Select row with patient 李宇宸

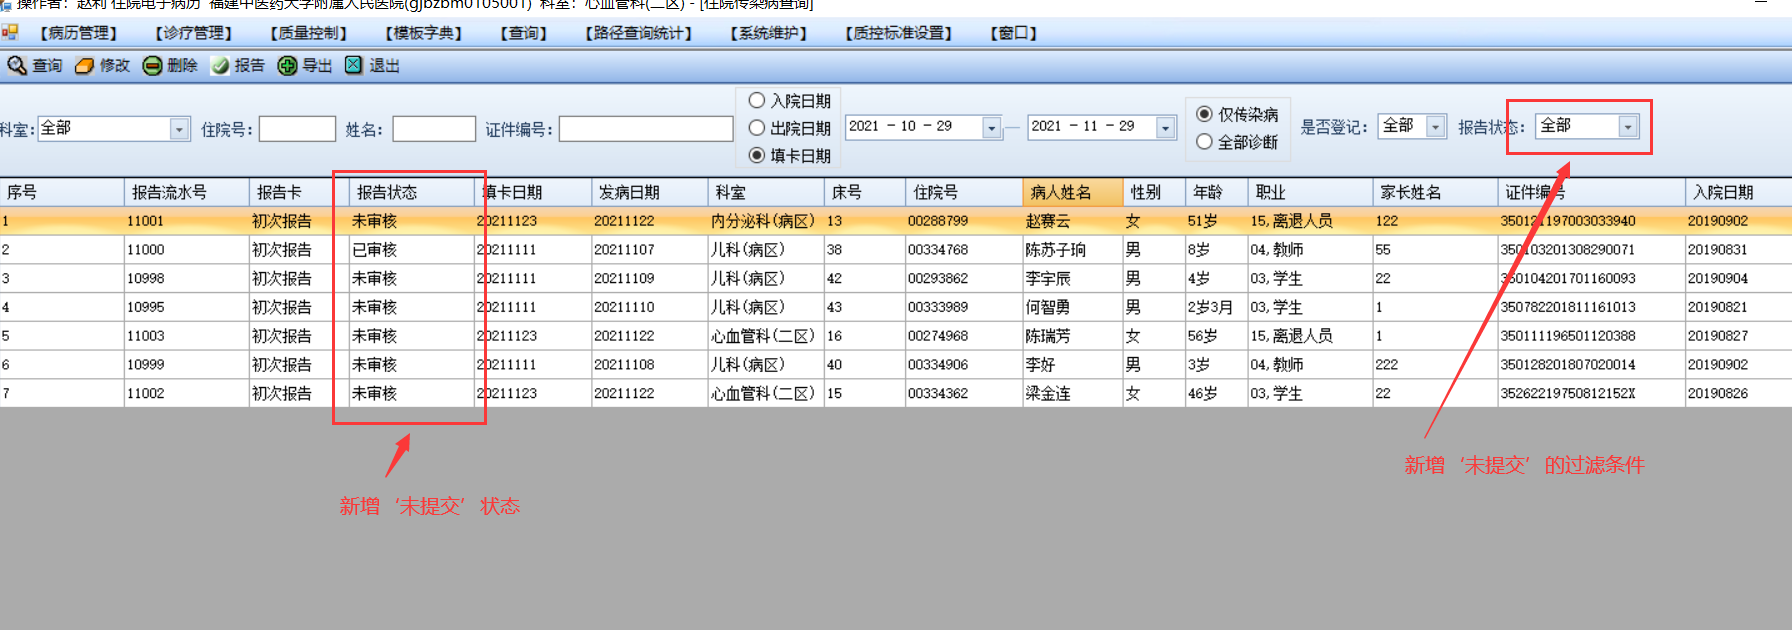click(896, 279)
